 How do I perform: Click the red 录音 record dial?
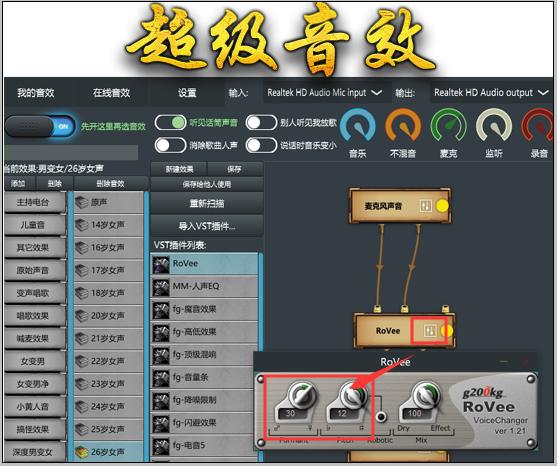tap(538, 126)
